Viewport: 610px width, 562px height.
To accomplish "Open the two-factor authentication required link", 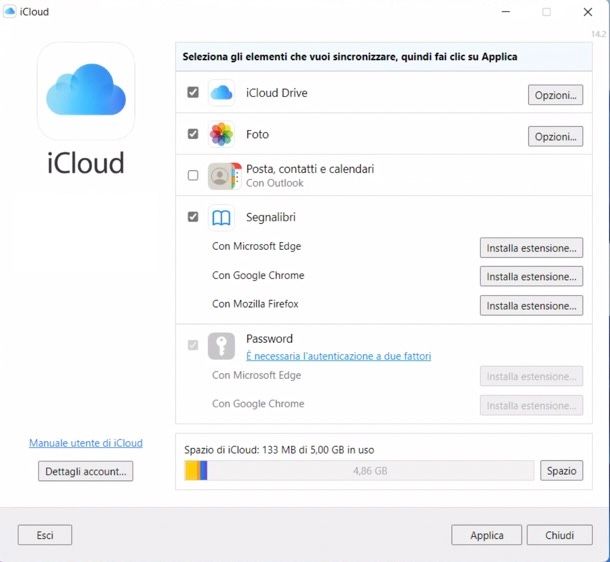I will 338,356.
